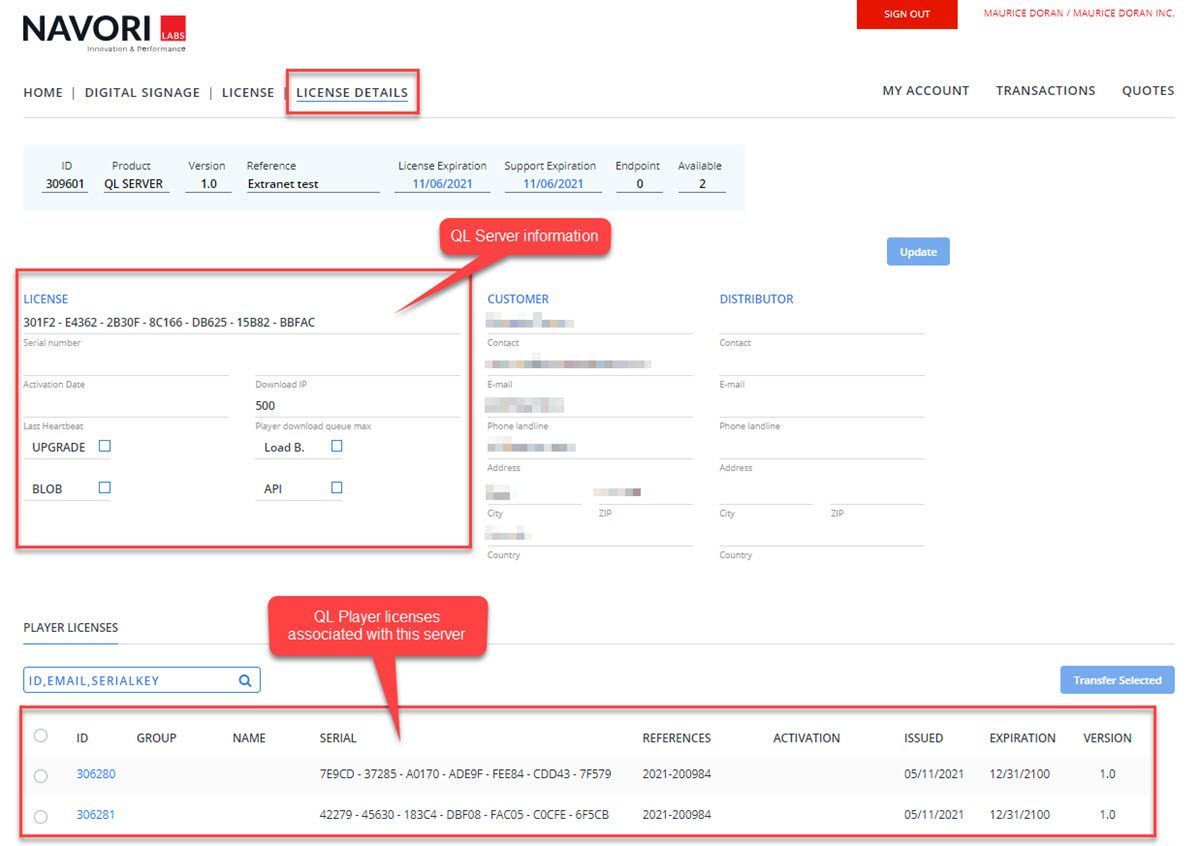The width and height of the screenshot is (1201, 846).
Task: Click the VERSION column header
Action: 1107,738
